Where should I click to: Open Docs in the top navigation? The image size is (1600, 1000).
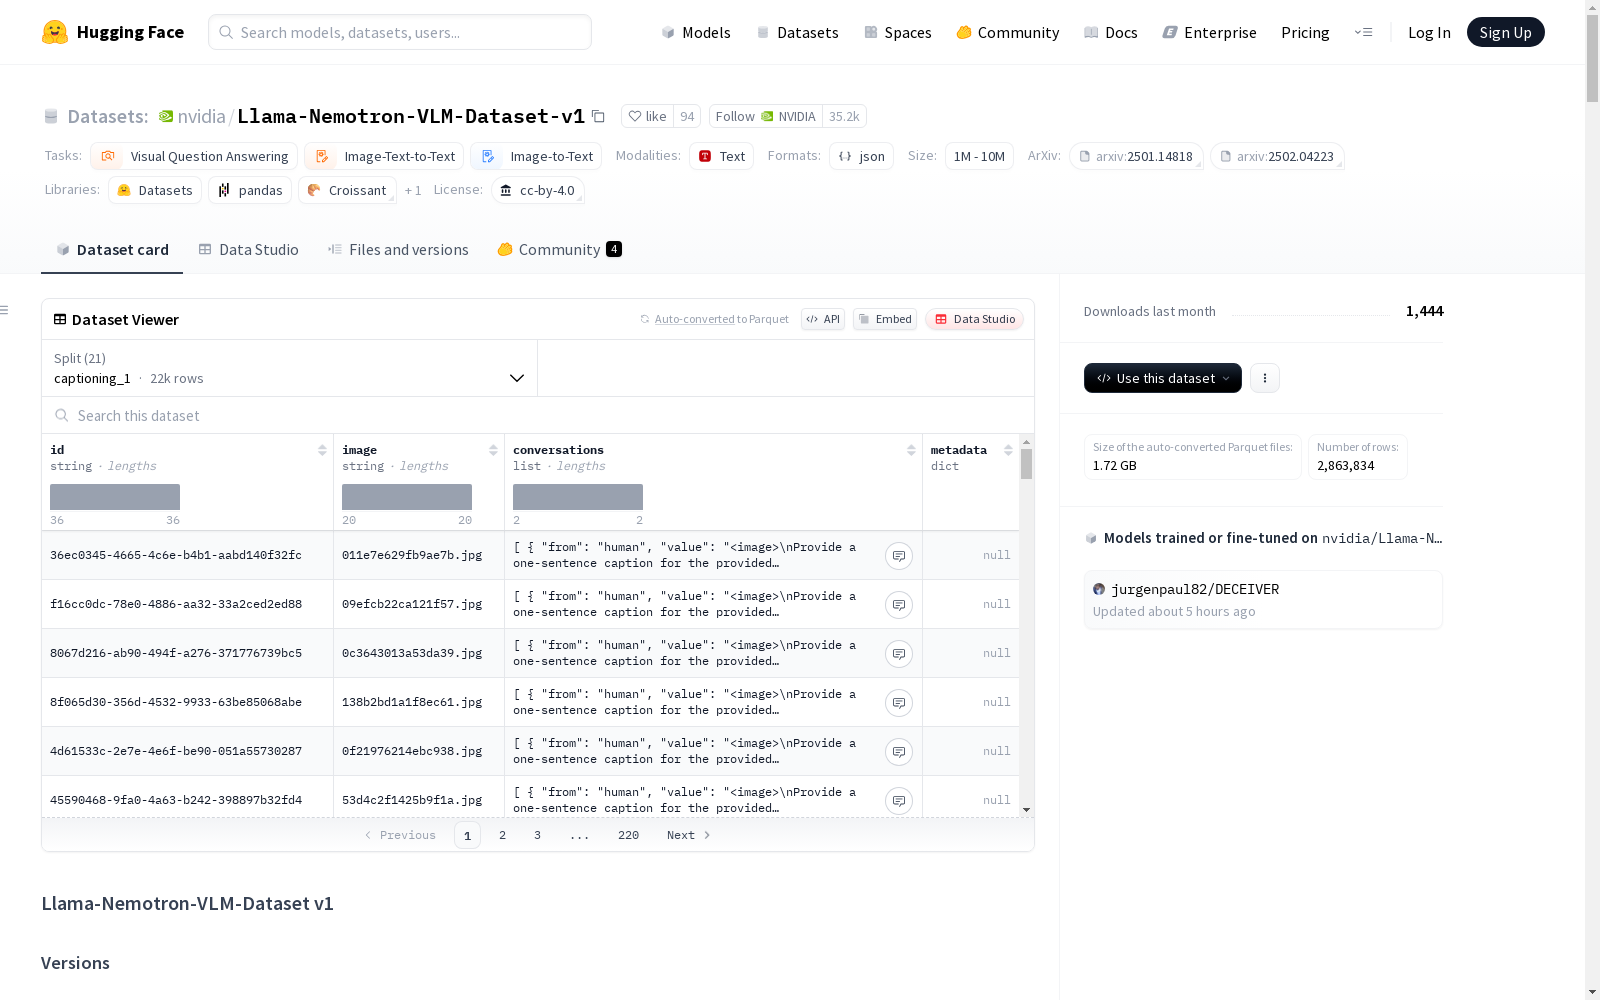coord(1111,32)
